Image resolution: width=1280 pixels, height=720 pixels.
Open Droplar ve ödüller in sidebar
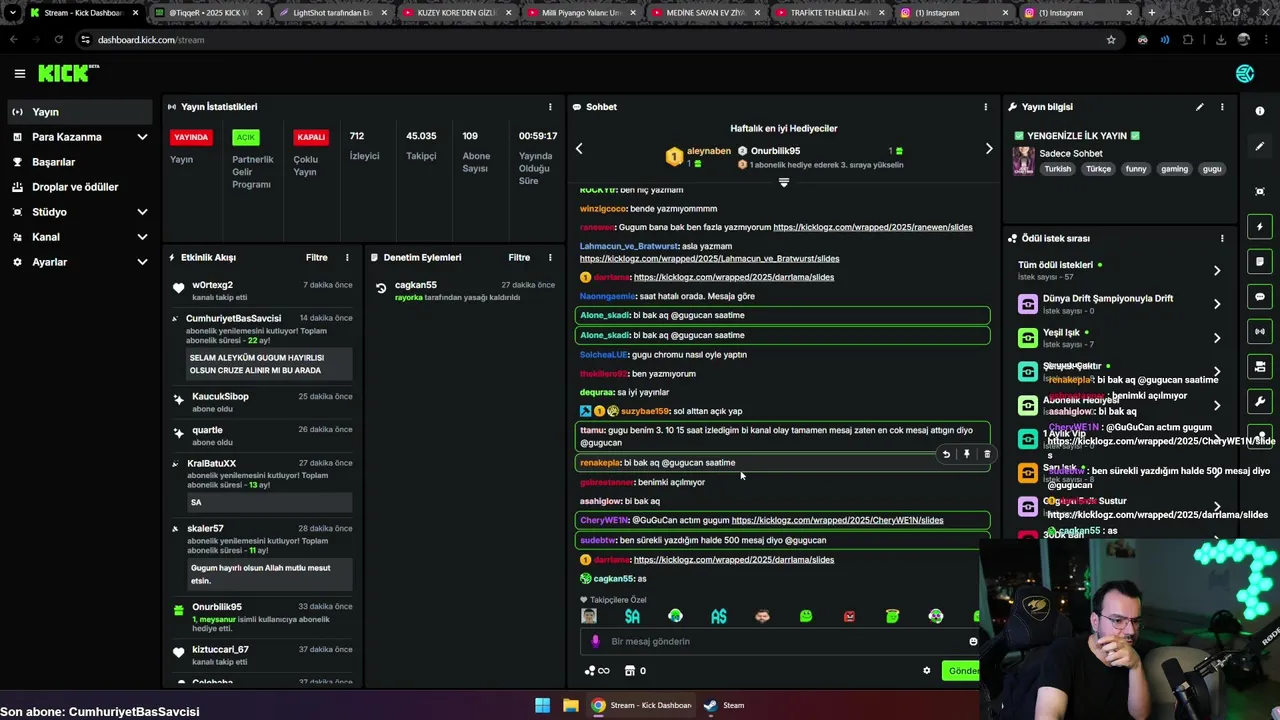tap(78, 187)
